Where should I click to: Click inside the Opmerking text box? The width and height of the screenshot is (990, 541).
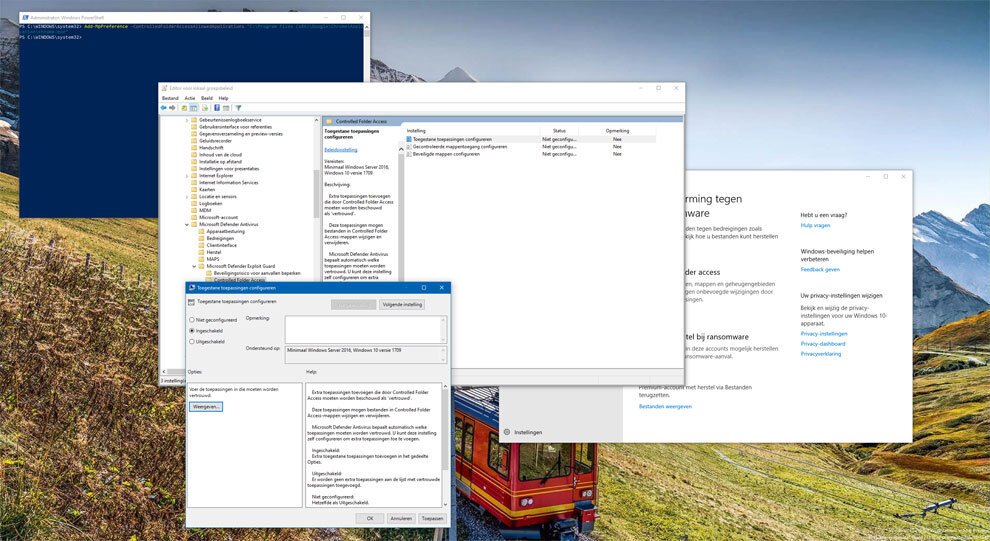click(366, 330)
